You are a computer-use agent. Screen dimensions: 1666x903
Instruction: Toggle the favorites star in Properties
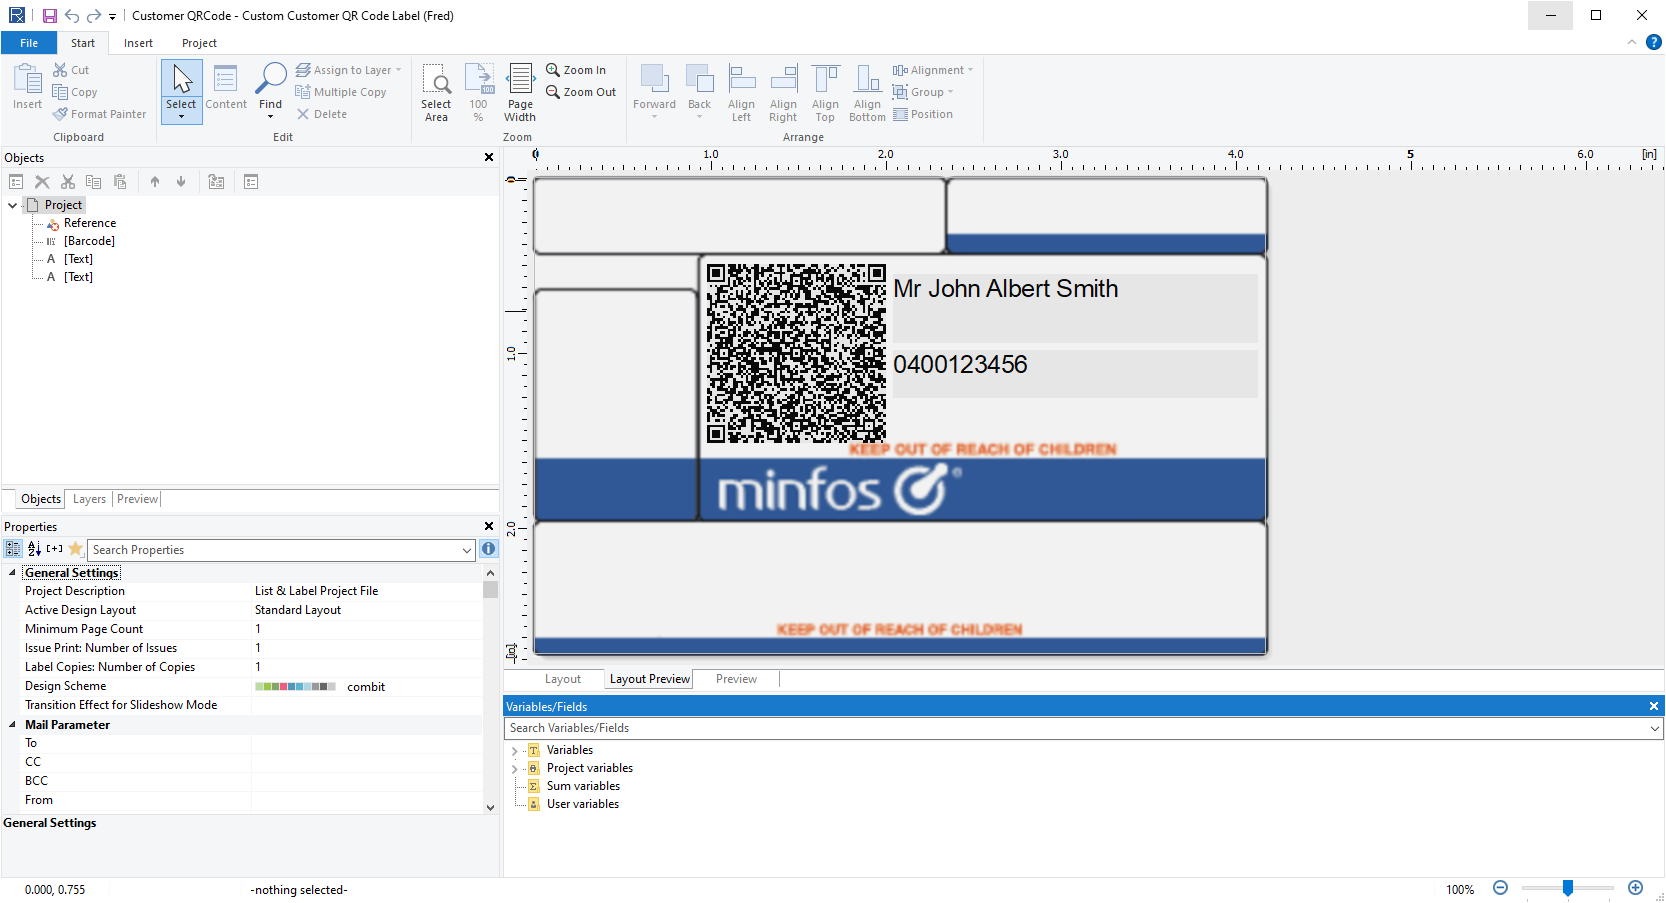(75, 549)
